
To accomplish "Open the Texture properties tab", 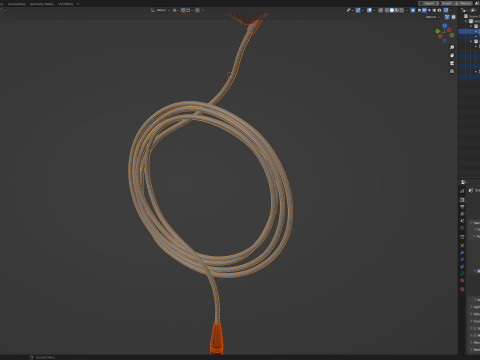I will tap(462, 289).
